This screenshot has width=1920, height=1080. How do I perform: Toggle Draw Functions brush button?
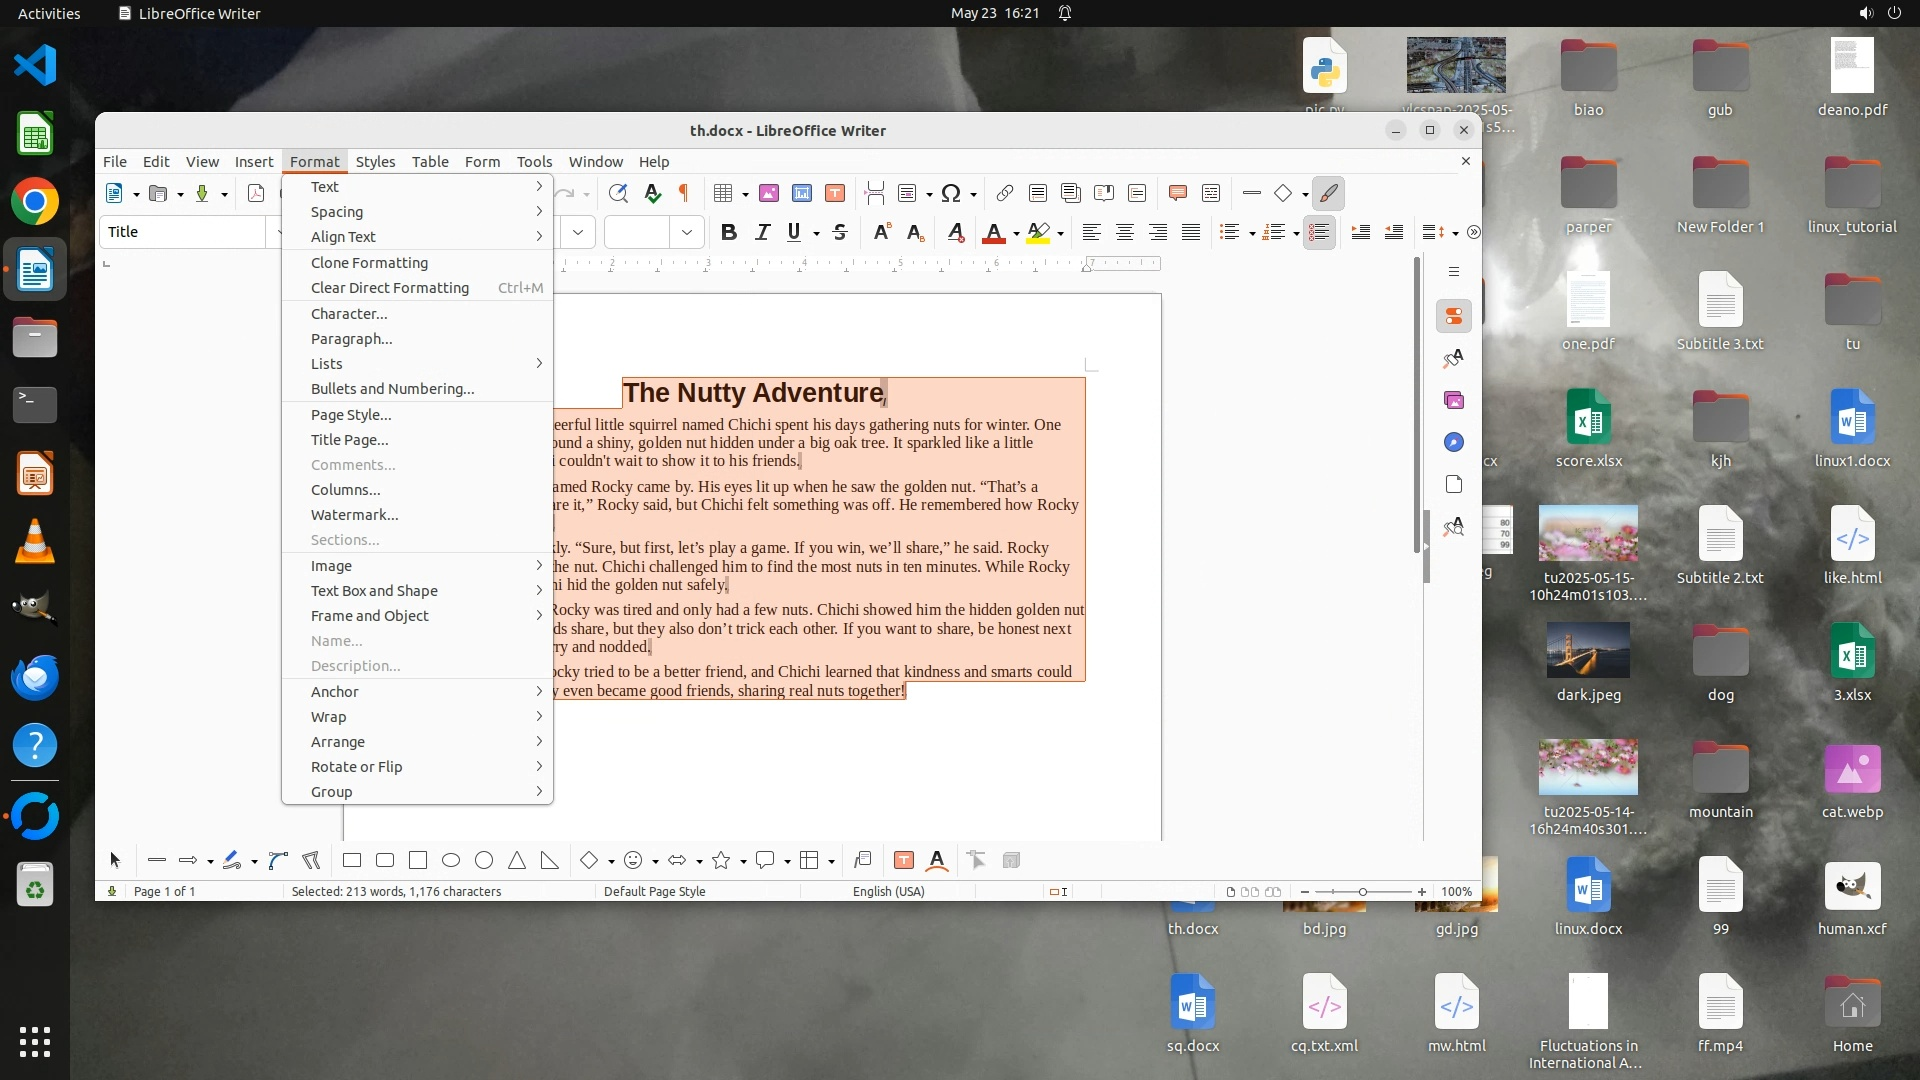(1328, 193)
